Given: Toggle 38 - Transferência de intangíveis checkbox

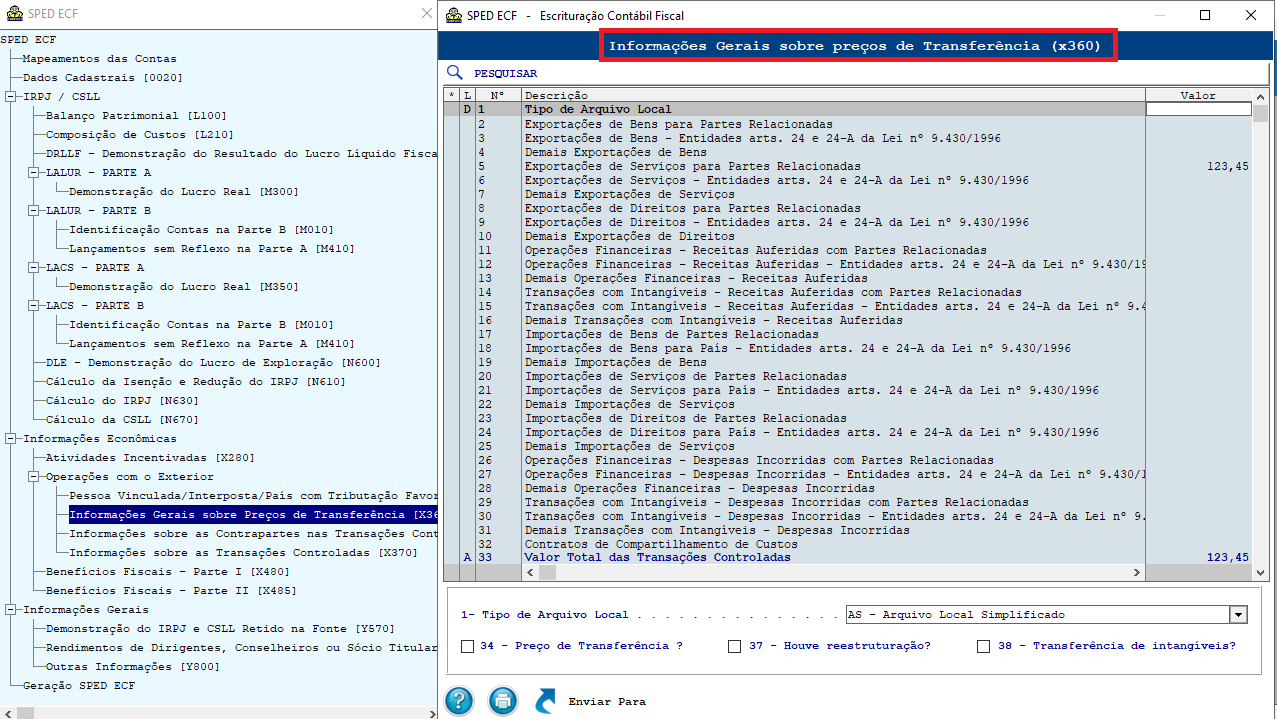Looking at the screenshot, I should coord(984,646).
